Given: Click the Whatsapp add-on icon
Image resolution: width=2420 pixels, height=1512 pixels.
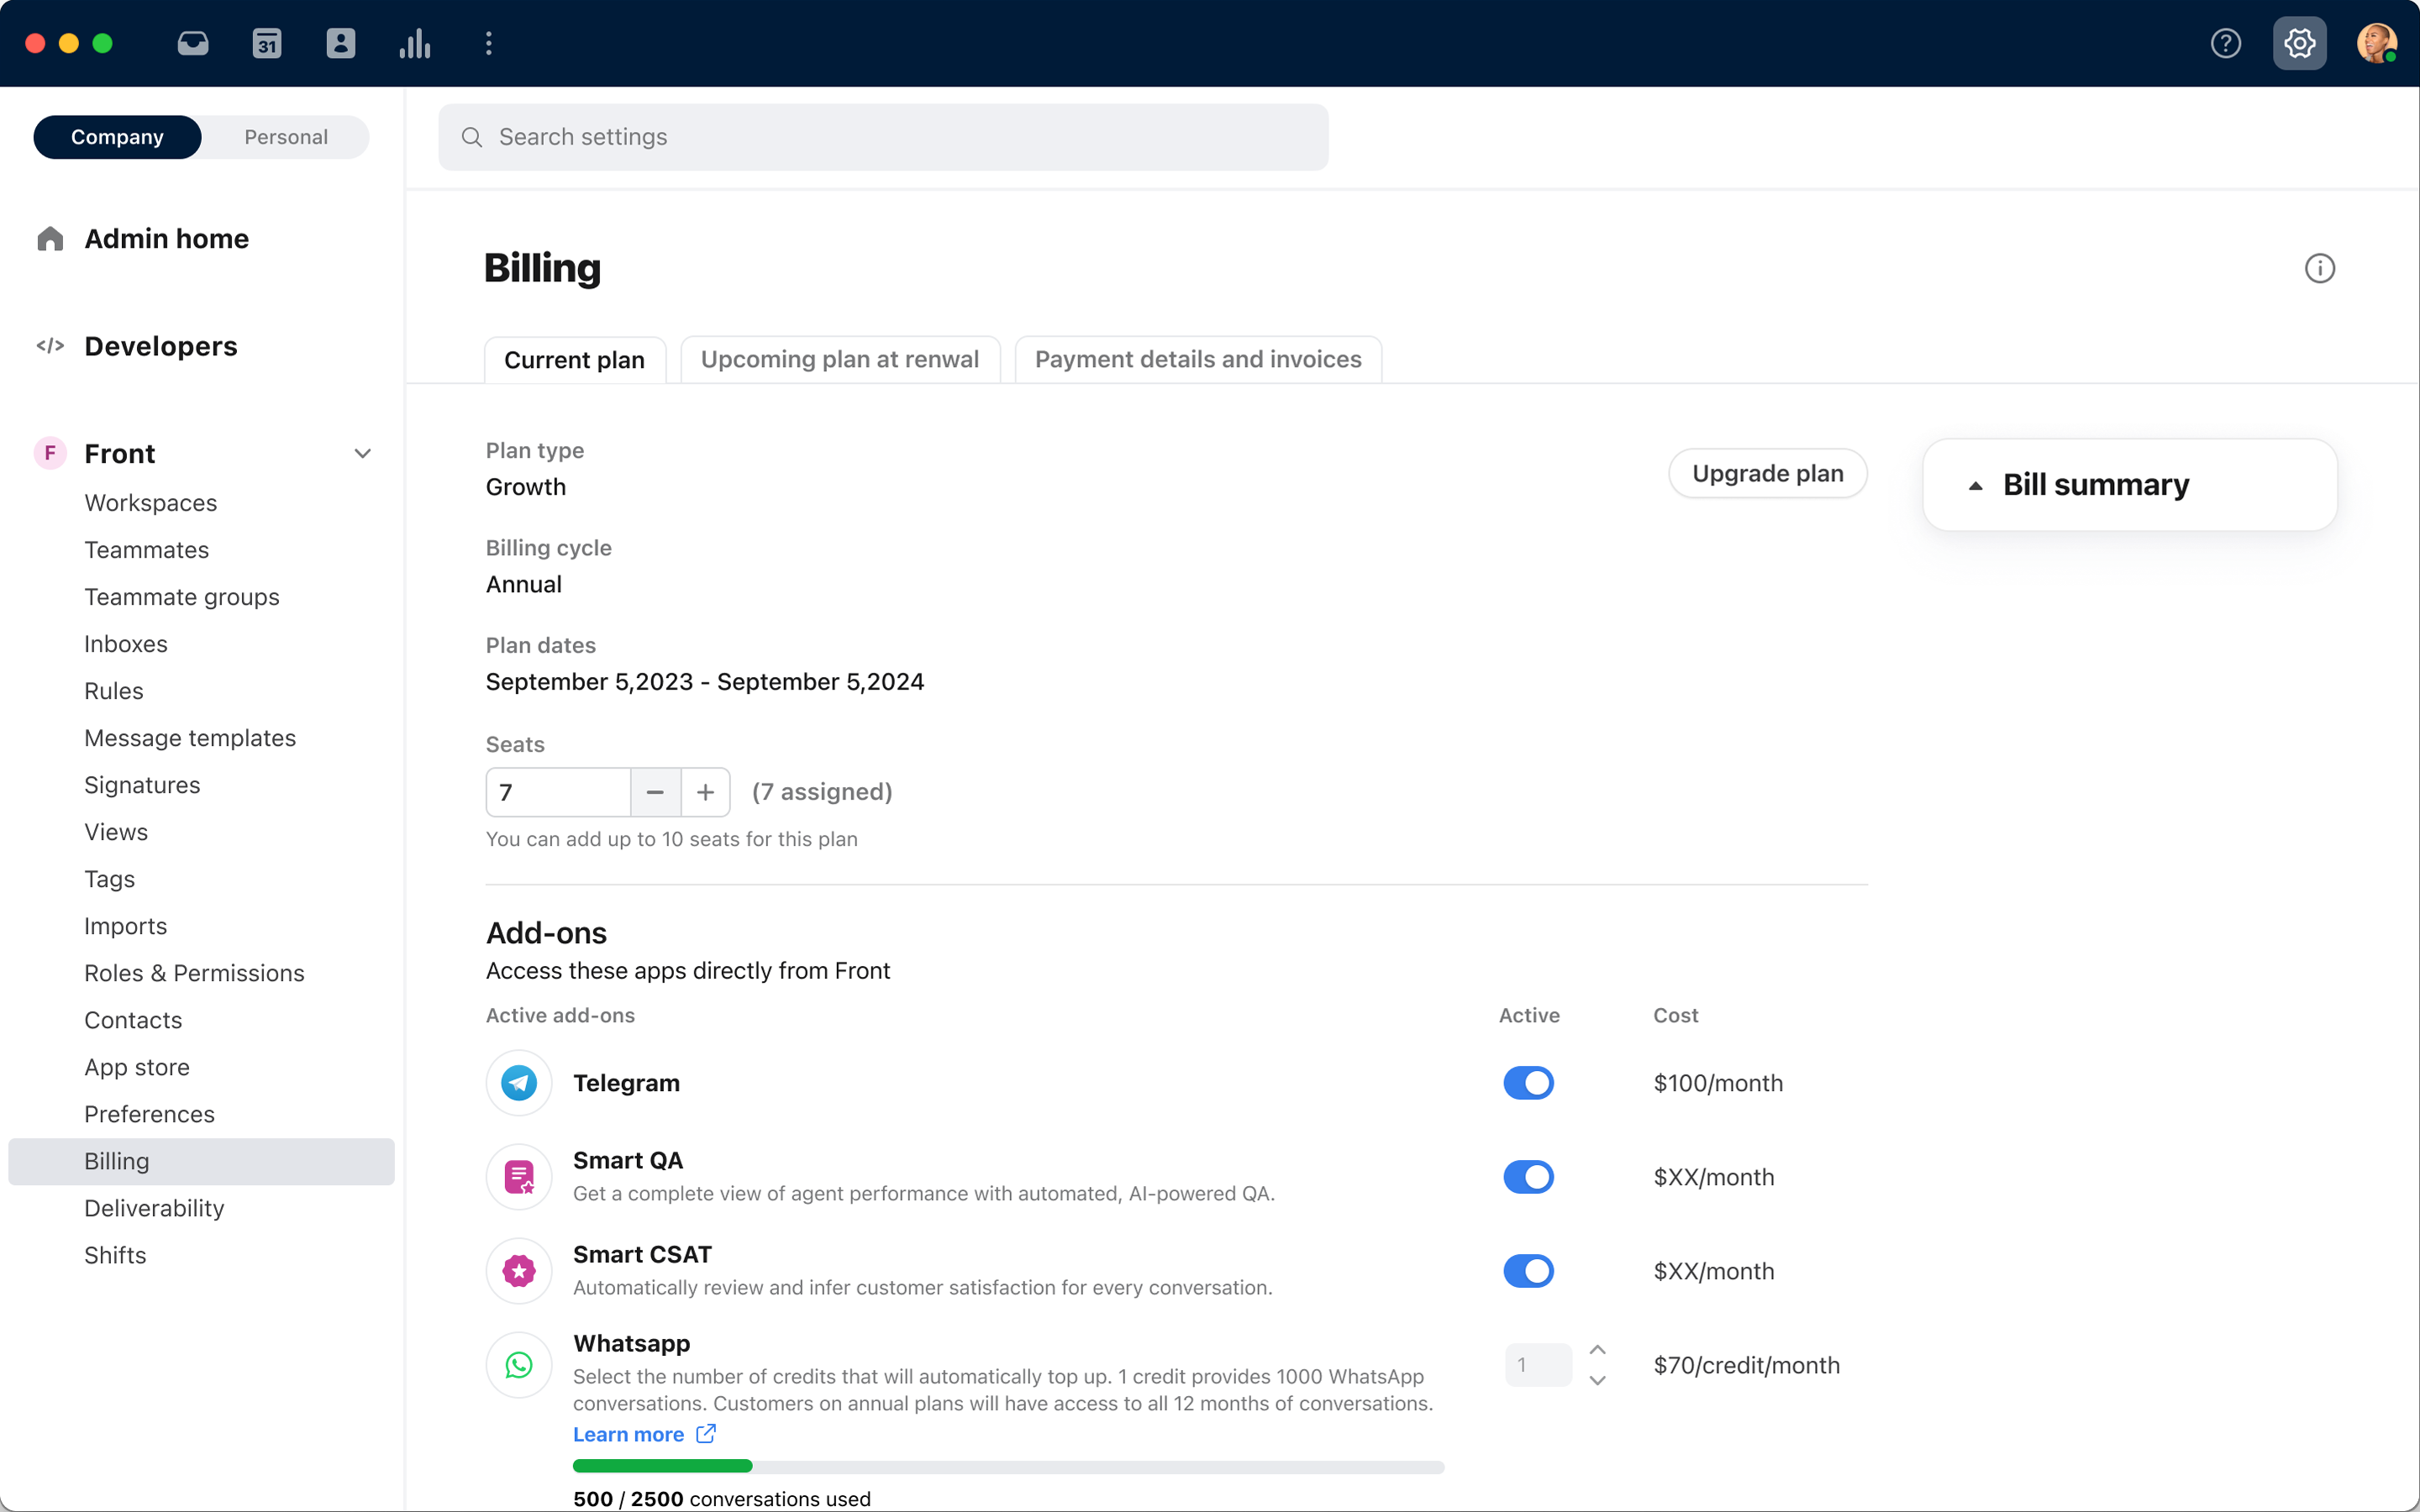Looking at the screenshot, I should point(519,1365).
